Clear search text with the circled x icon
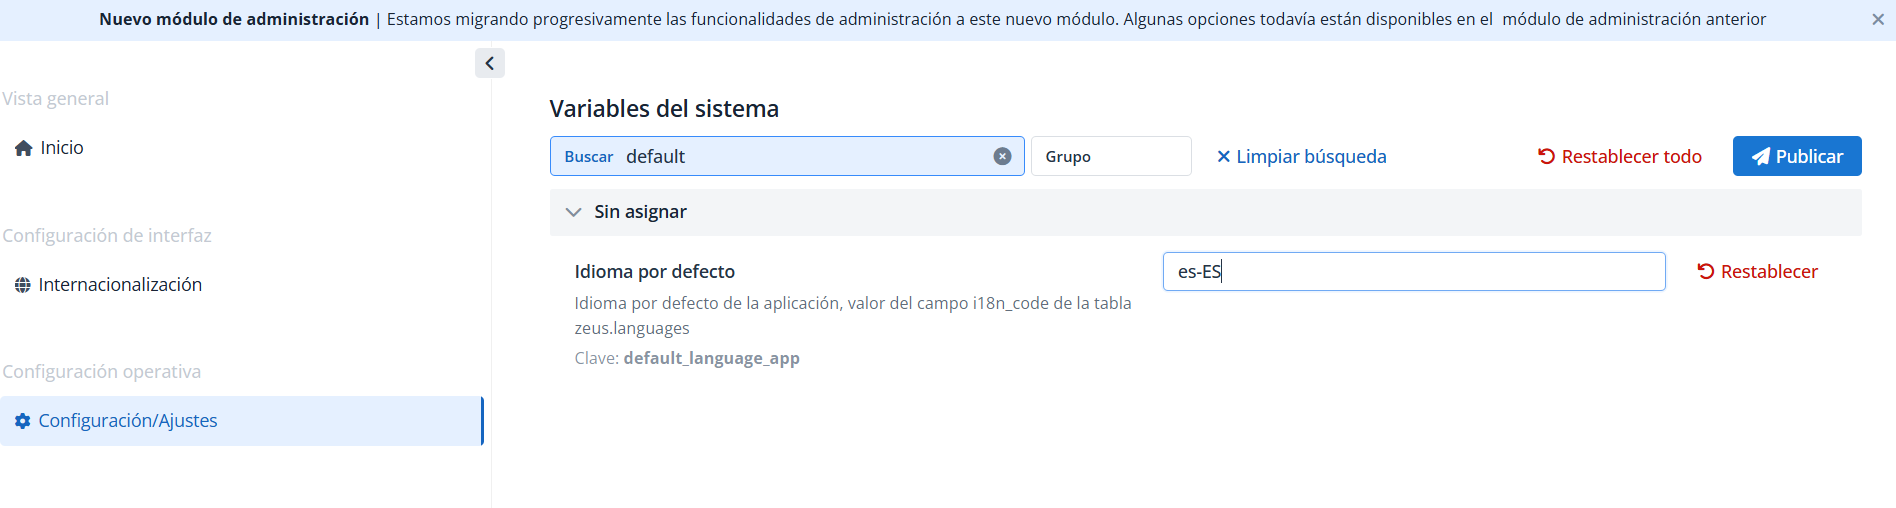The height and width of the screenshot is (508, 1896). 1002,156
